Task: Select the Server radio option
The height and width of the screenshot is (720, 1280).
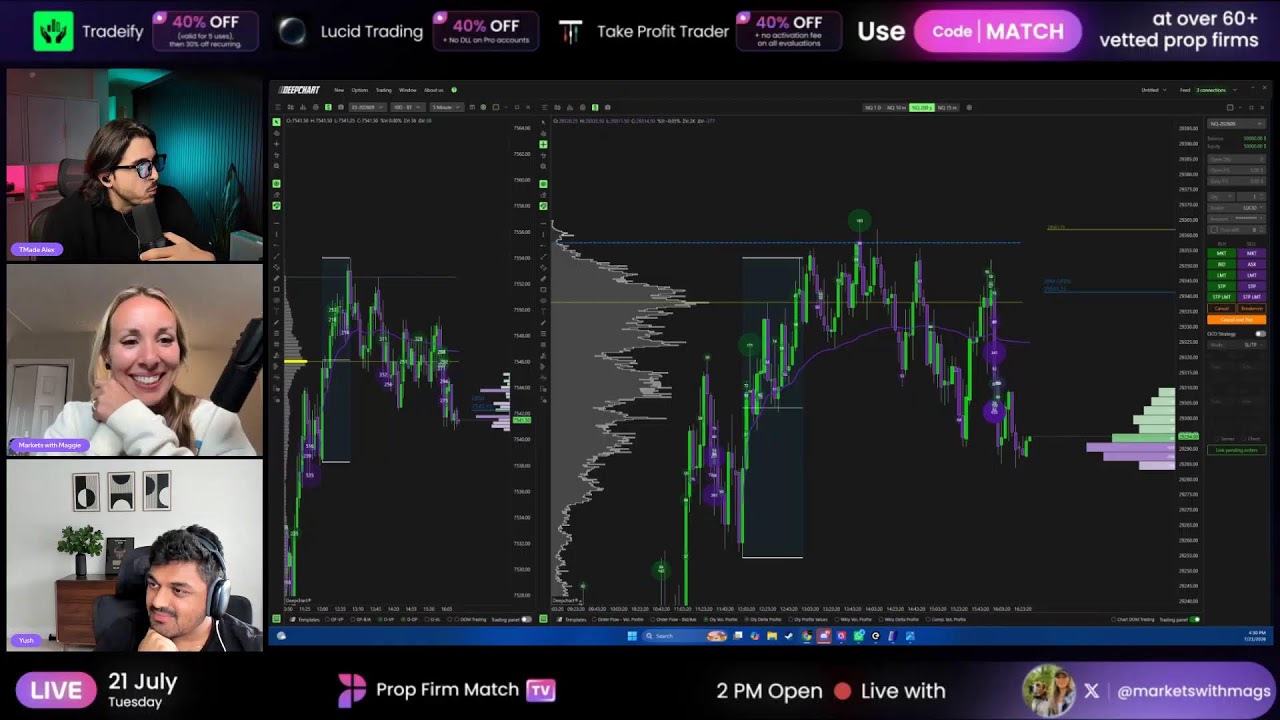Action: 1224,439
